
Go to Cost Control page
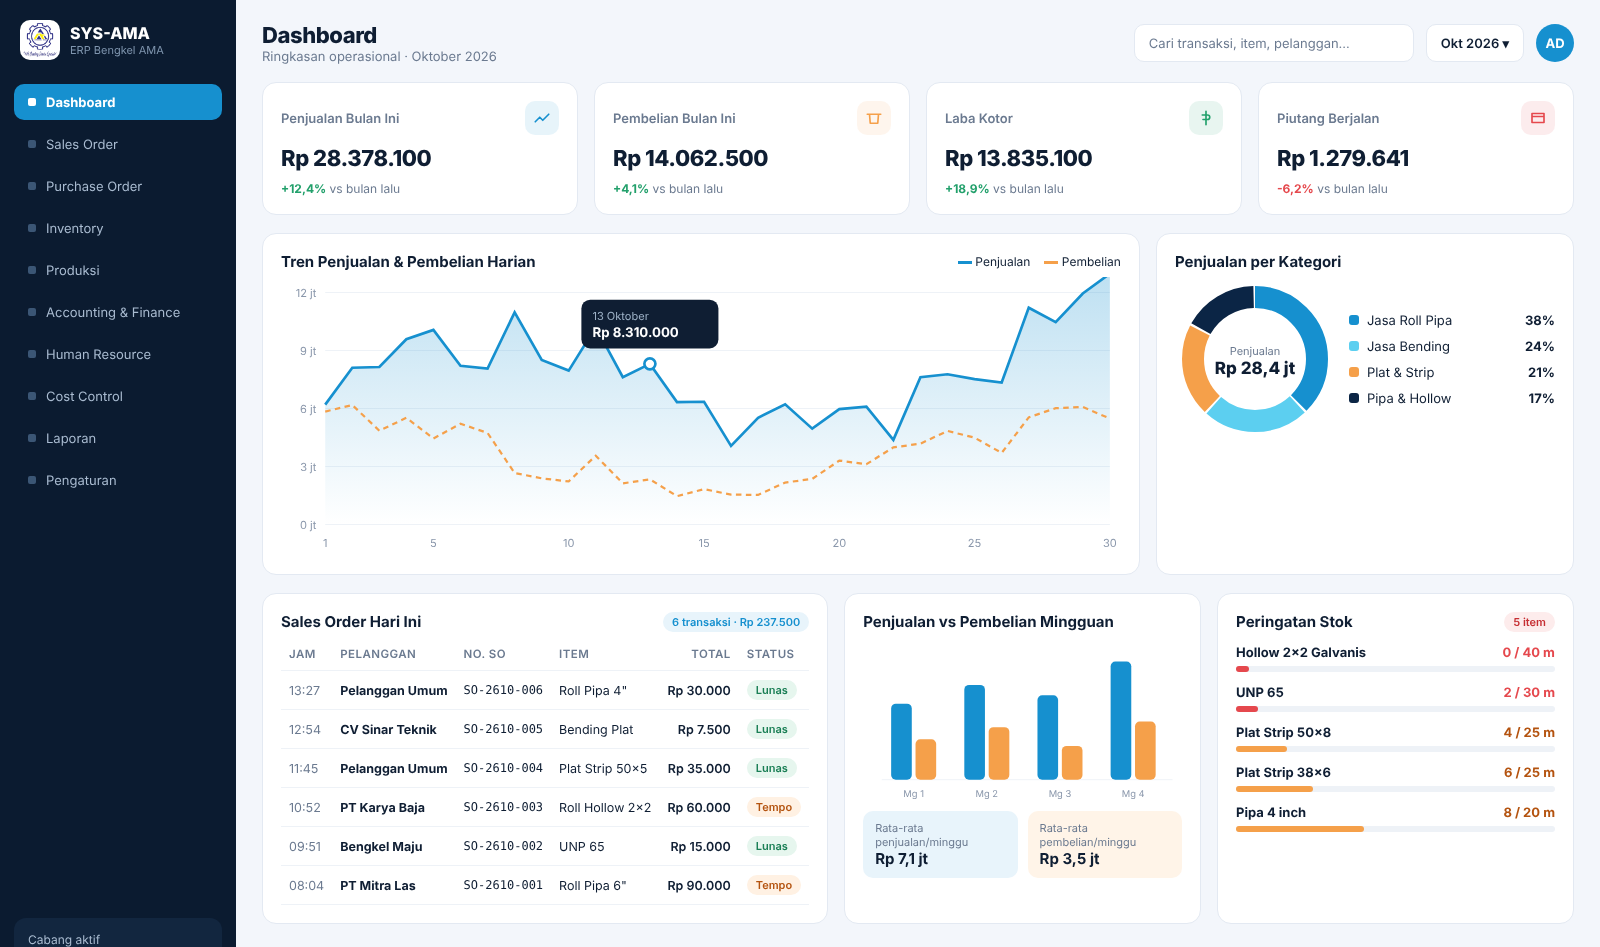pos(118,396)
